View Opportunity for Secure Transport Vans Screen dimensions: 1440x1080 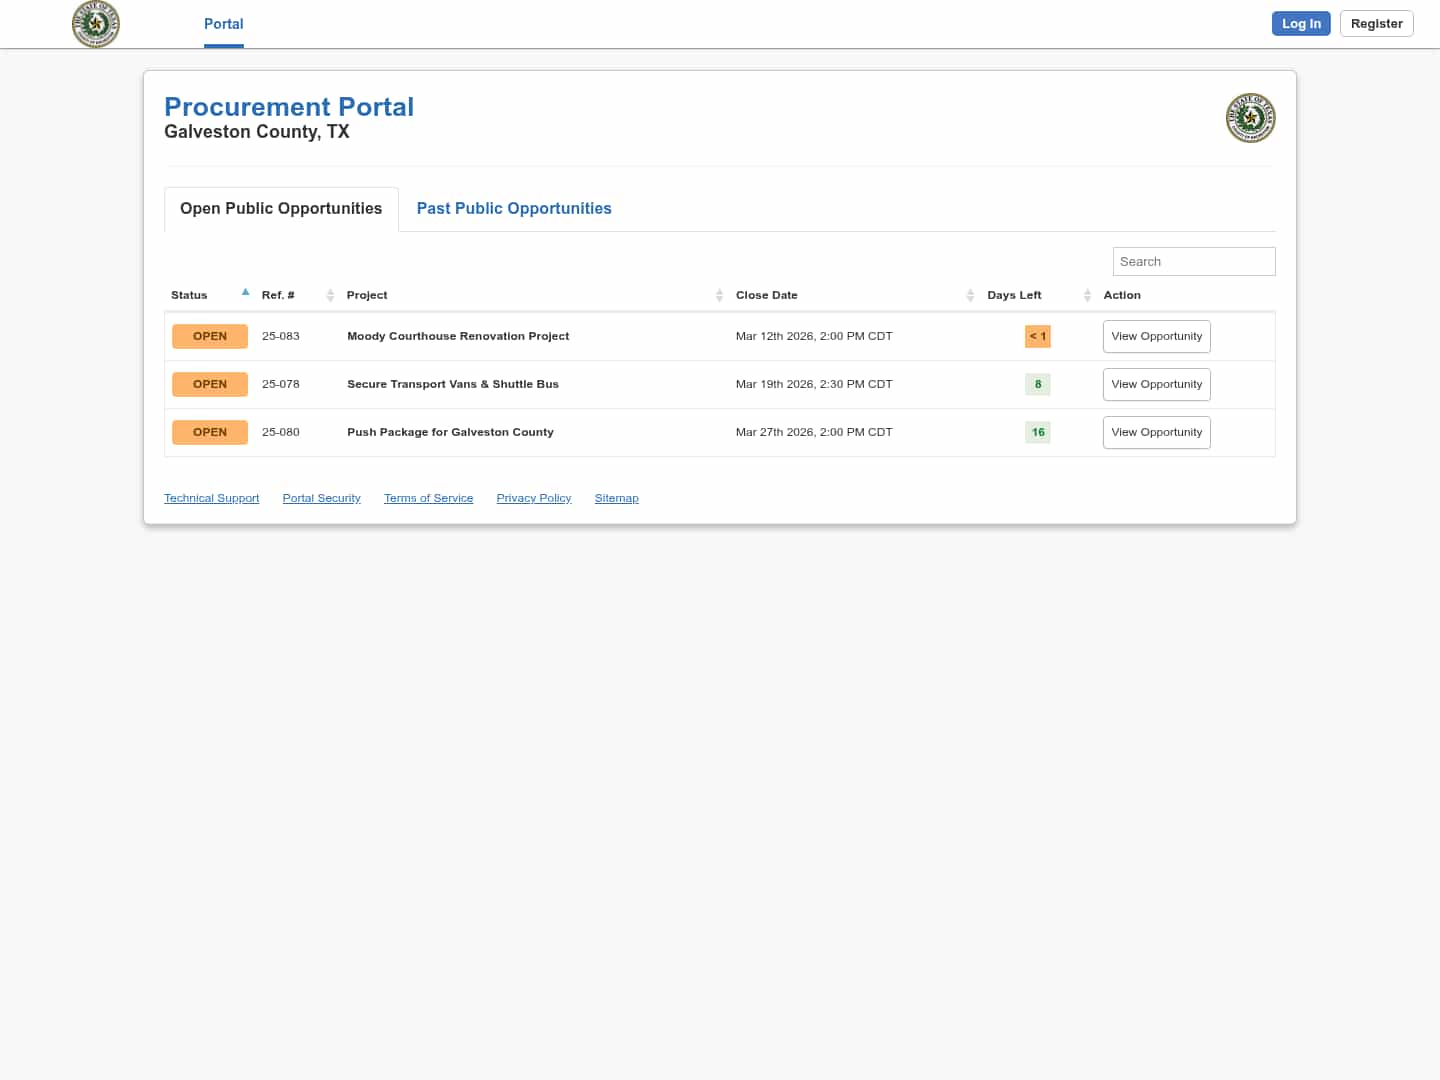click(1156, 384)
